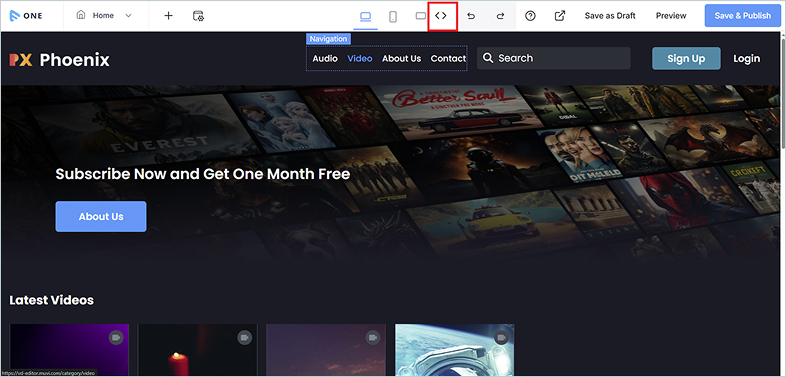The image size is (786, 377).
Task: Add a new page plus icon
Action: (x=168, y=16)
